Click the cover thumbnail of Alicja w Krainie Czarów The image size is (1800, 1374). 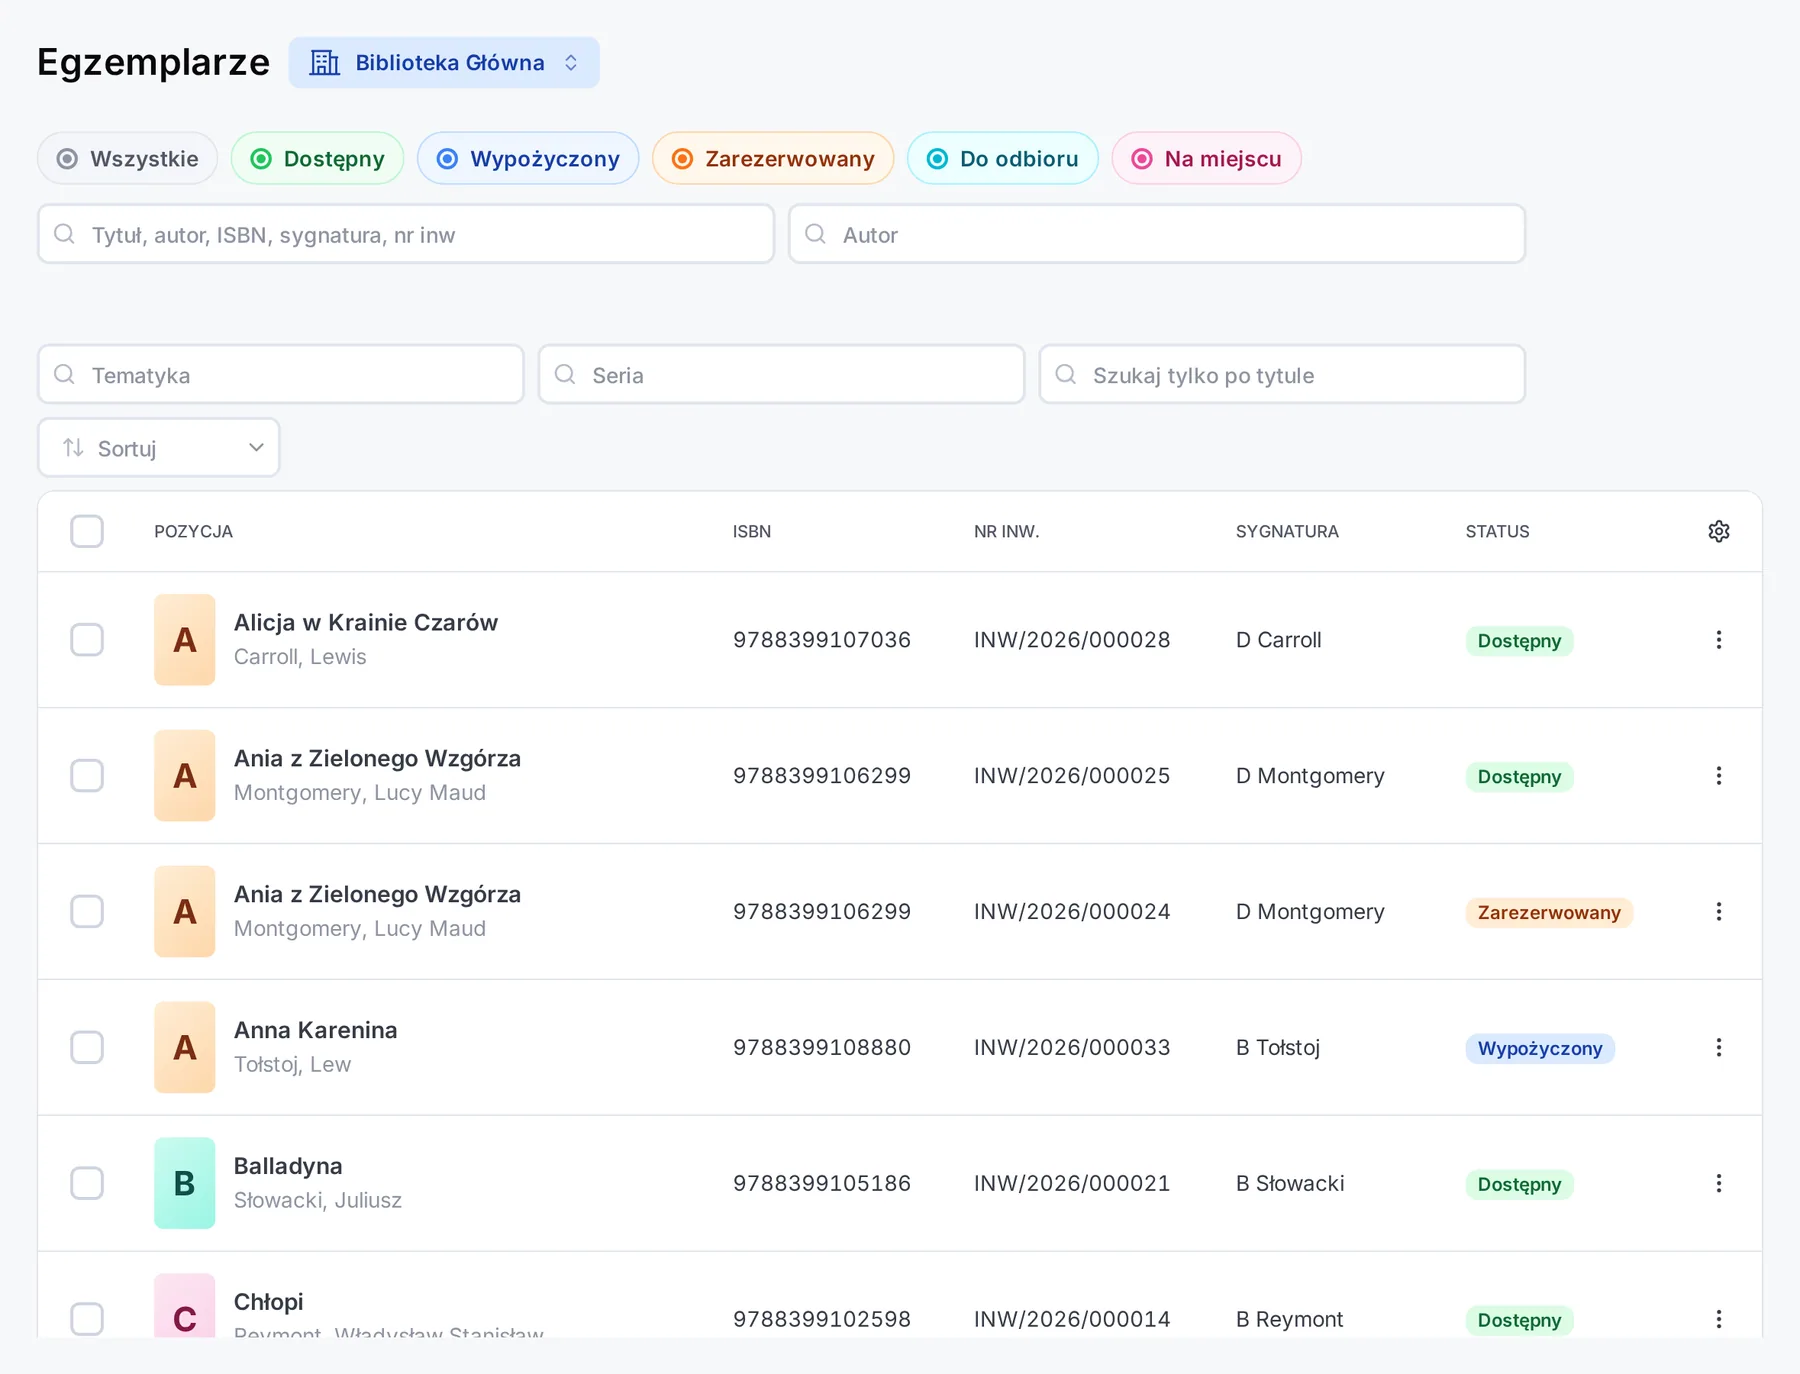pyautogui.click(x=185, y=640)
